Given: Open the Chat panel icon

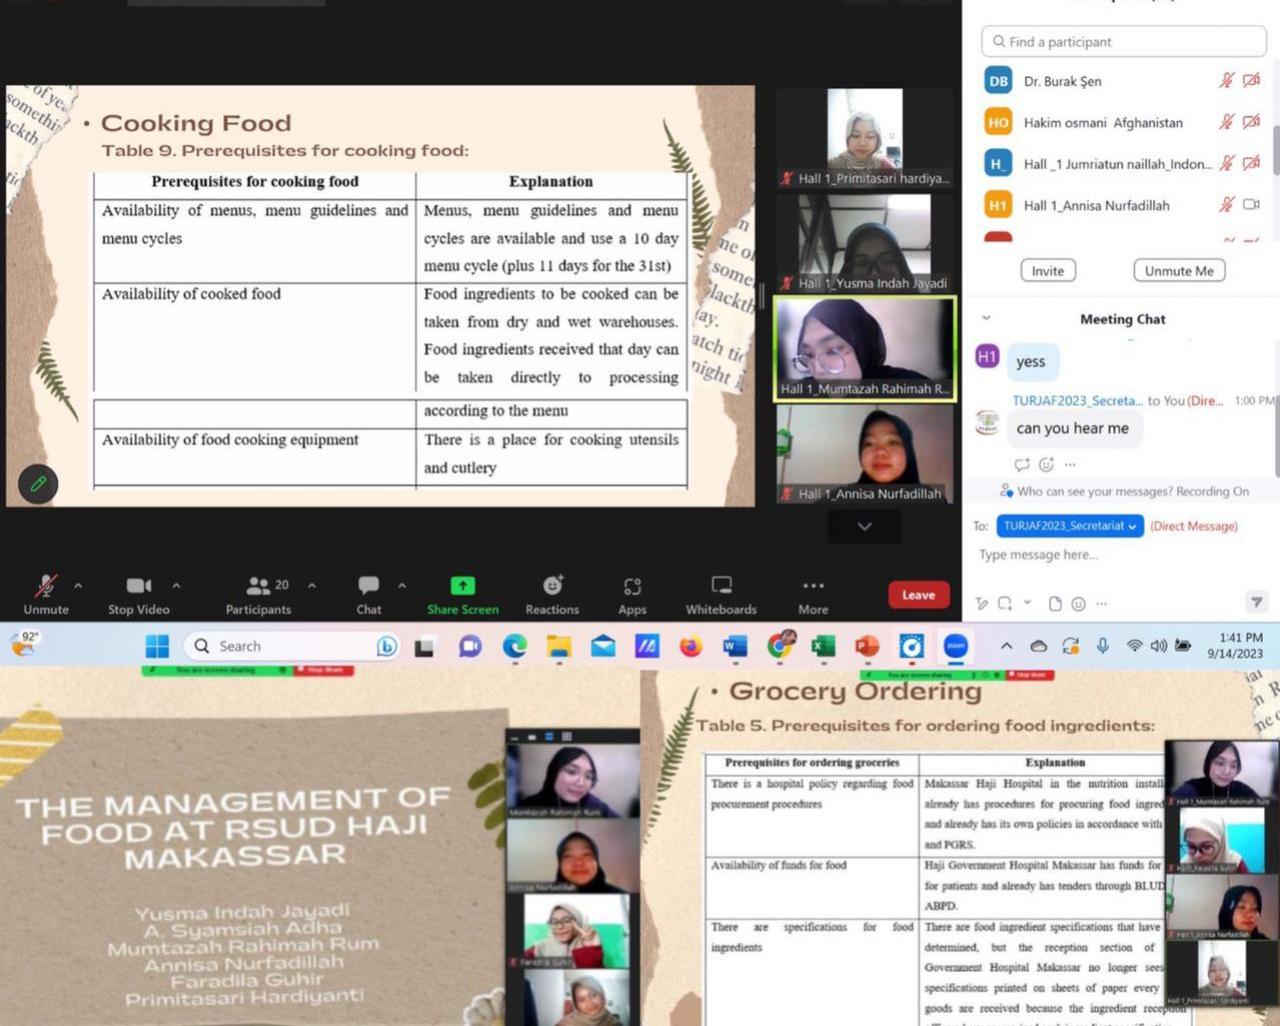Looking at the screenshot, I should click(368, 587).
